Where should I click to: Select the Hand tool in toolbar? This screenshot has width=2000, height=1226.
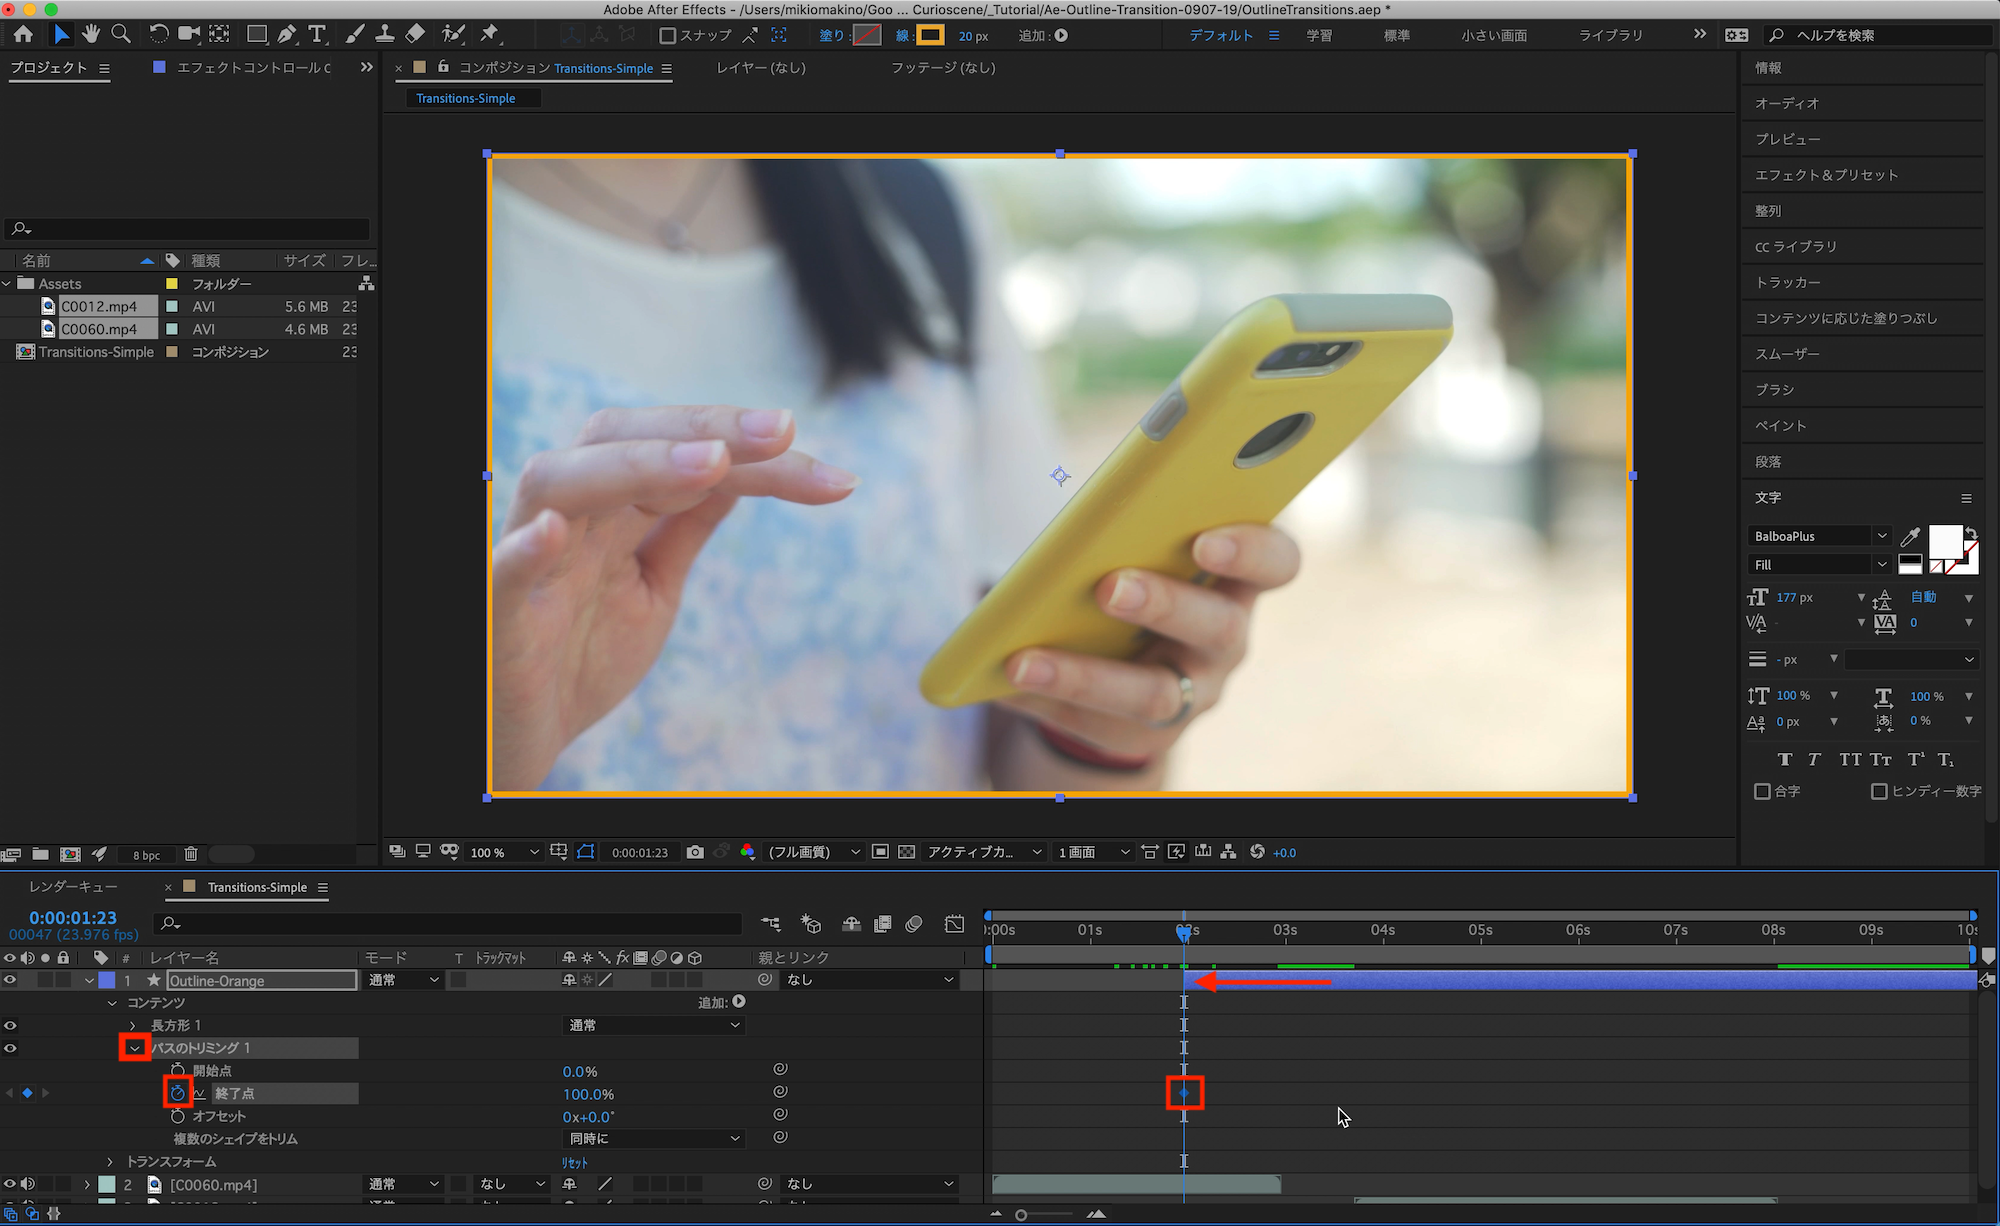91,34
